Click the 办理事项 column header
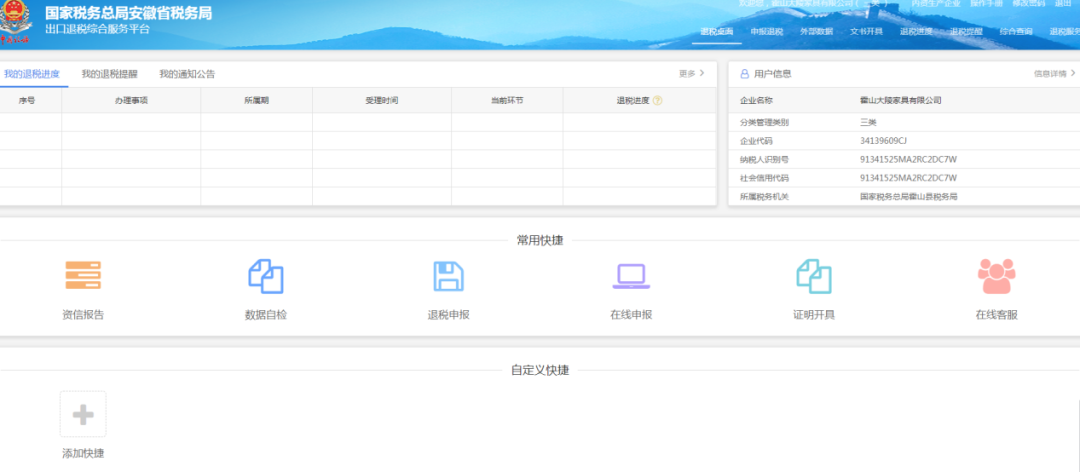The height and width of the screenshot is (472, 1080). [x=131, y=101]
